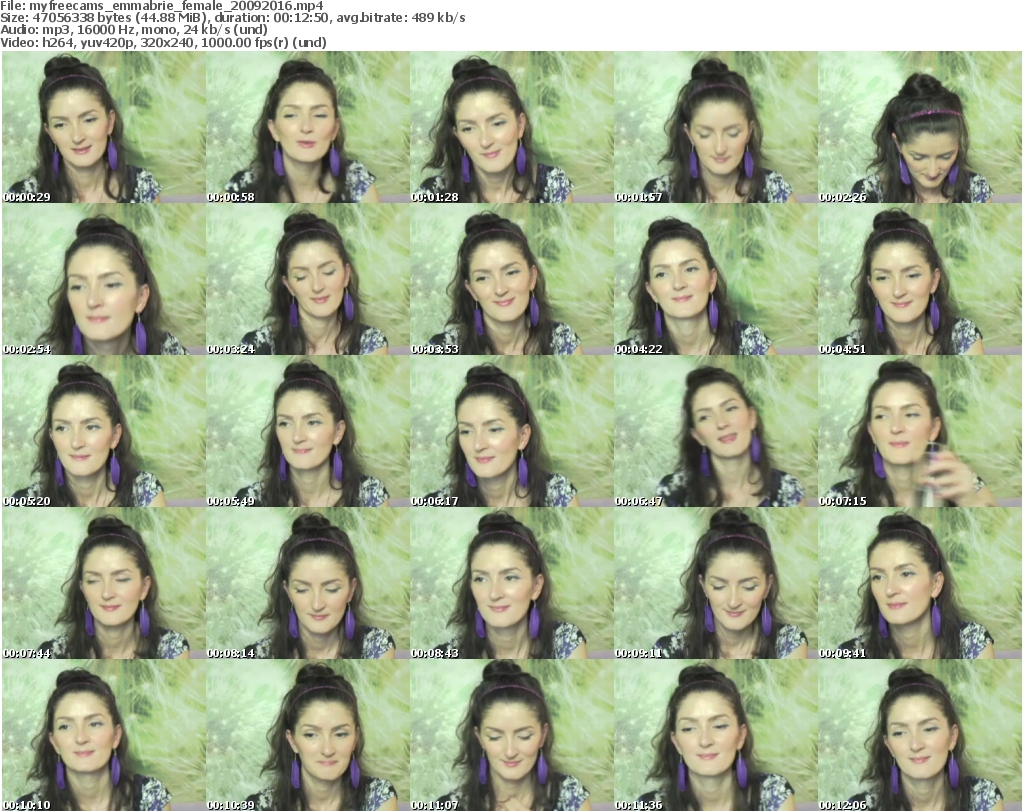Select the thumbnail stamped 00:11:36
The width and height of the screenshot is (1024, 811).
pos(716,735)
